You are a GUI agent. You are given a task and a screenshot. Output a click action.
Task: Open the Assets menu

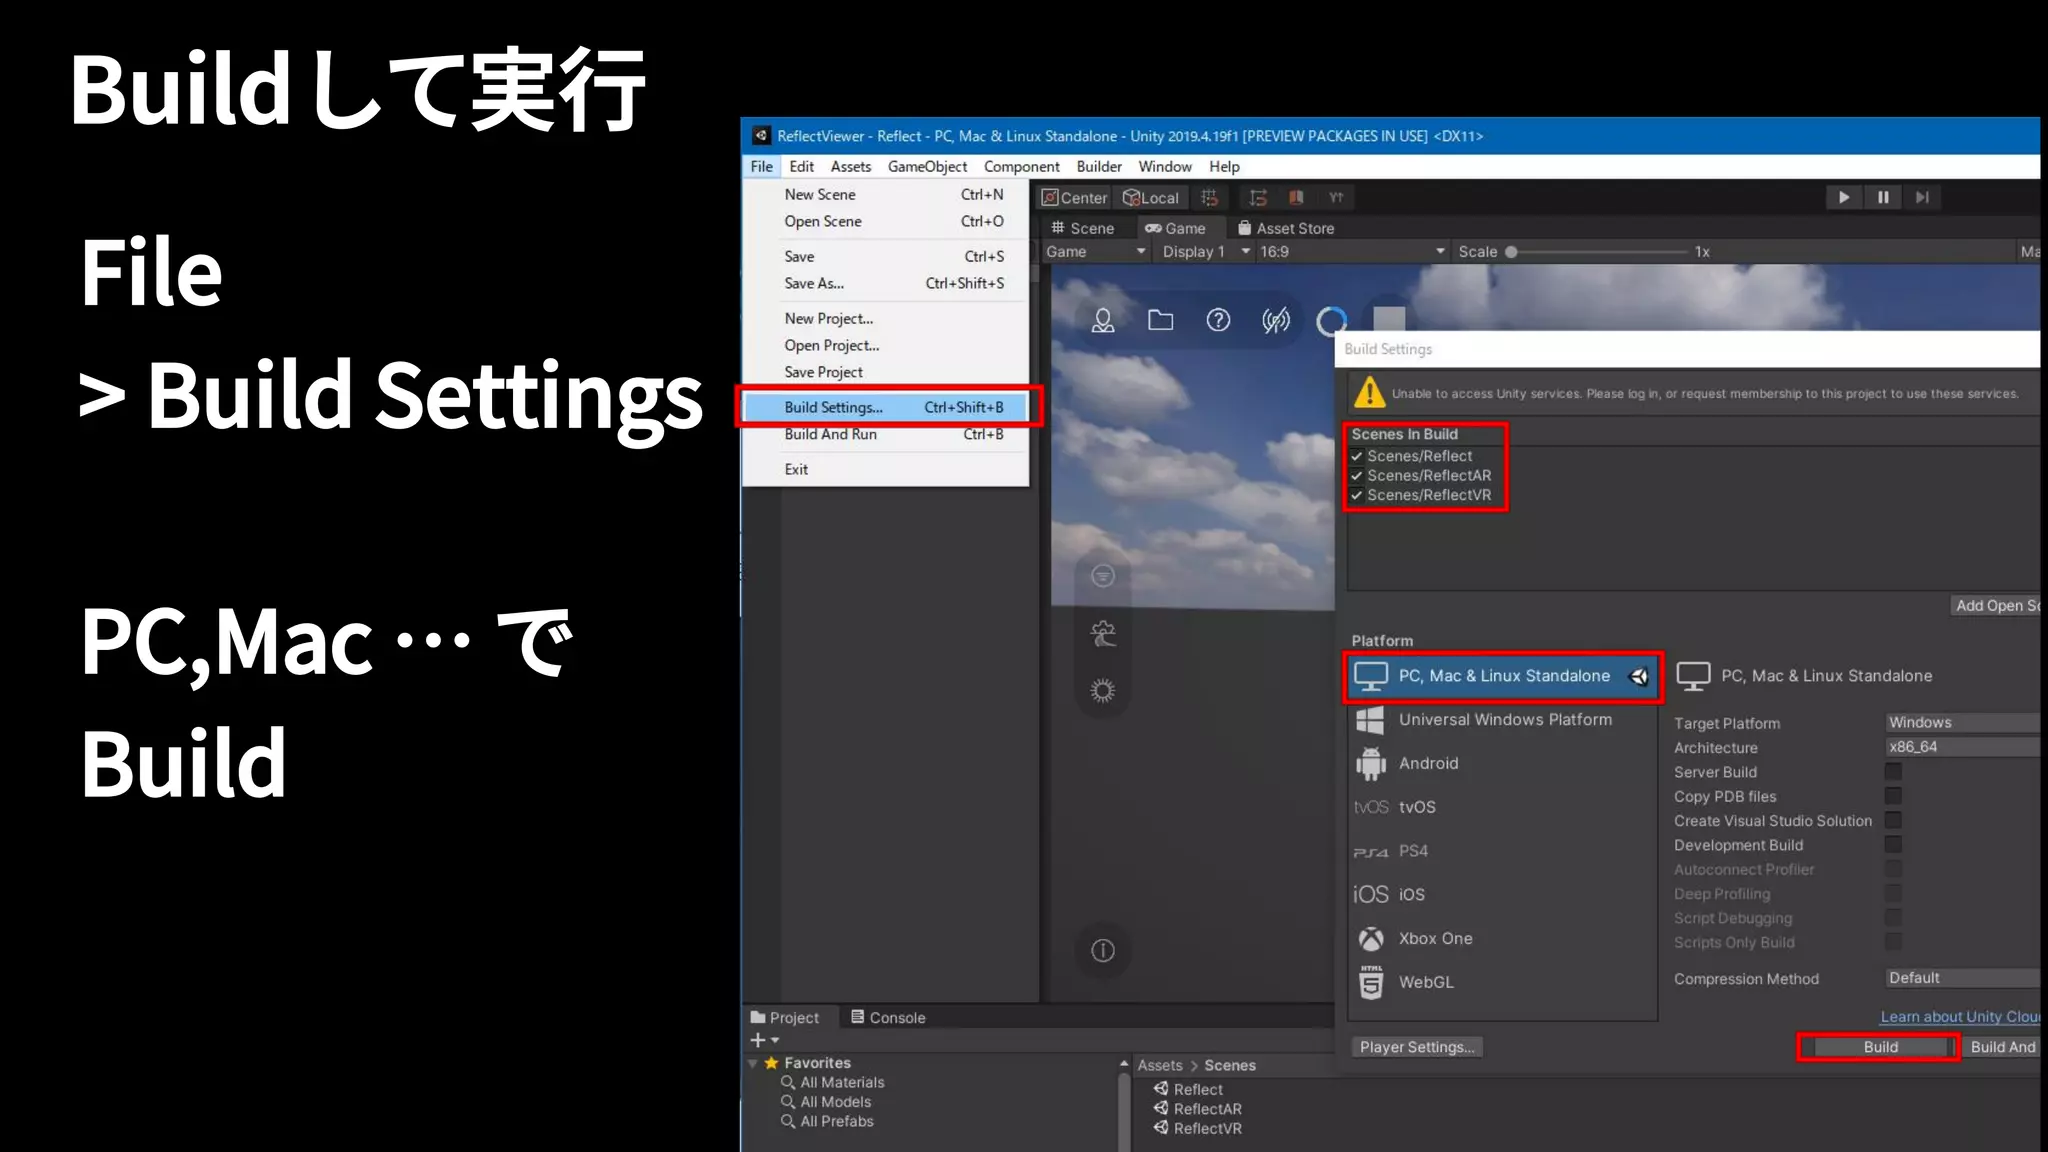(851, 167)
